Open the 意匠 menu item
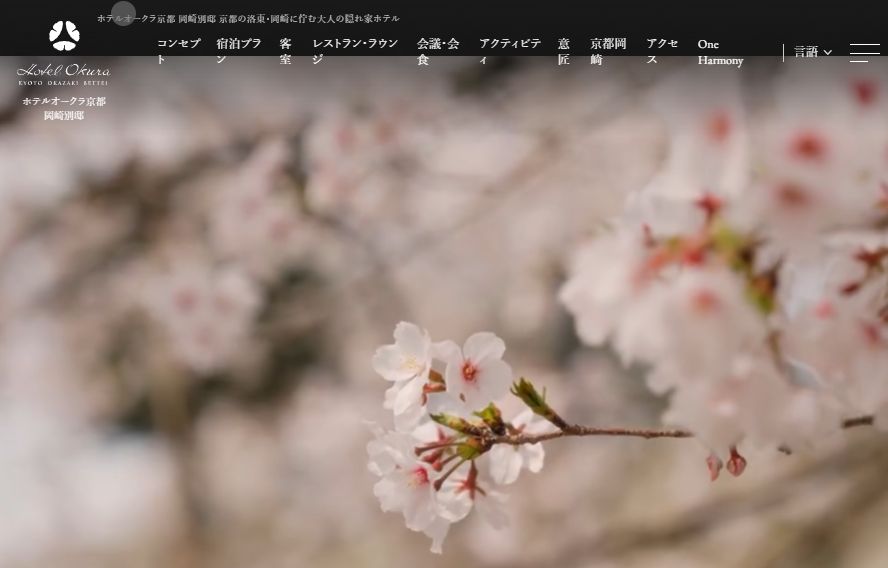This screenshot has width=888, height=568. tap(564, 51)
